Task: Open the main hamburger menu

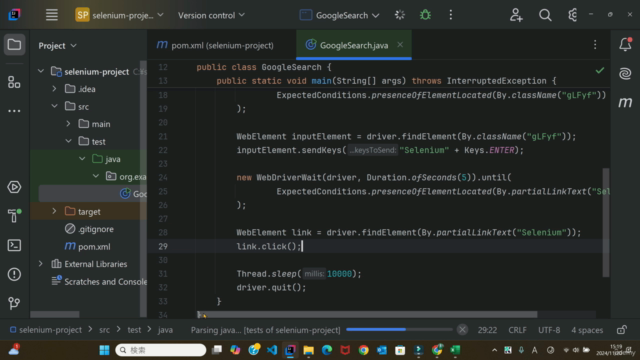Action: click(51, 15)
